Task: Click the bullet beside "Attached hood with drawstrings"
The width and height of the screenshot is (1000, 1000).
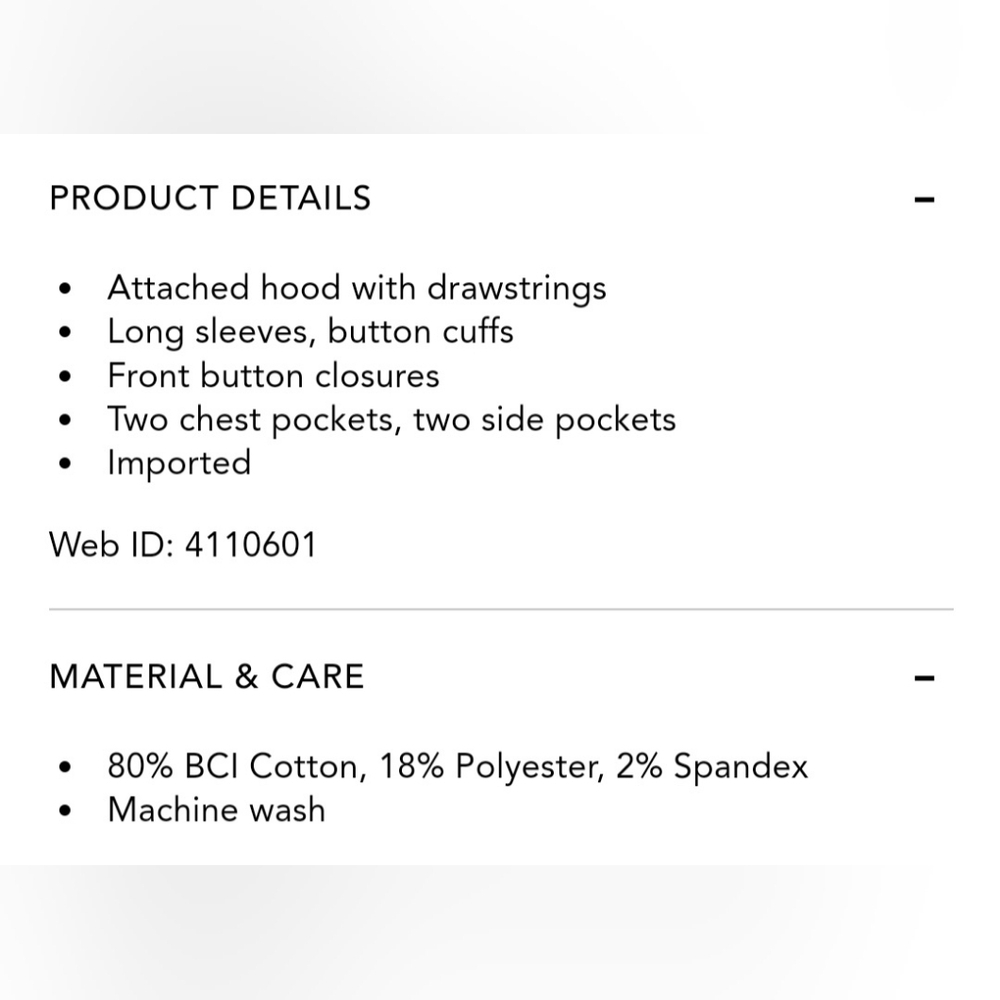Action: point(66,290)
